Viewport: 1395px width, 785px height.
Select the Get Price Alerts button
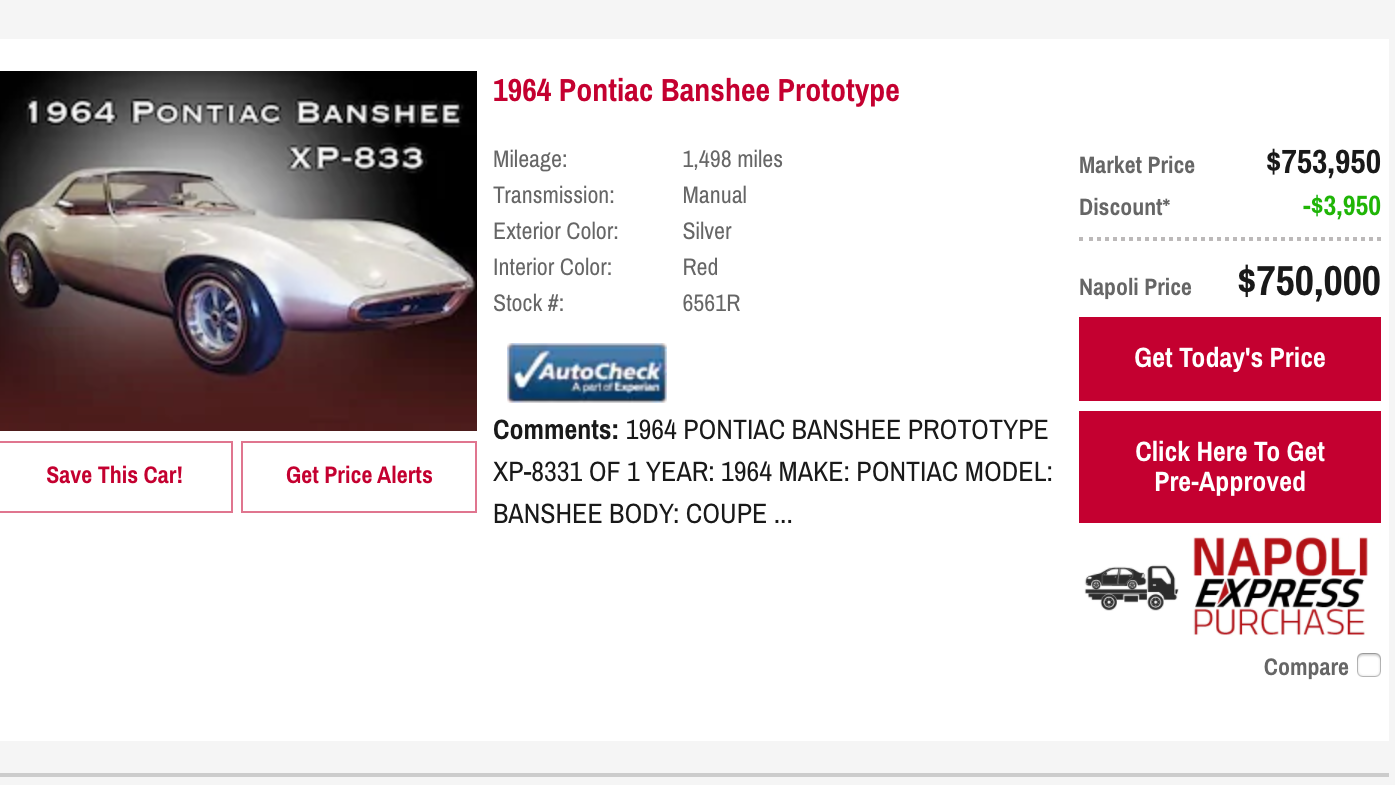pyautogui.click(x=359, y=476)
